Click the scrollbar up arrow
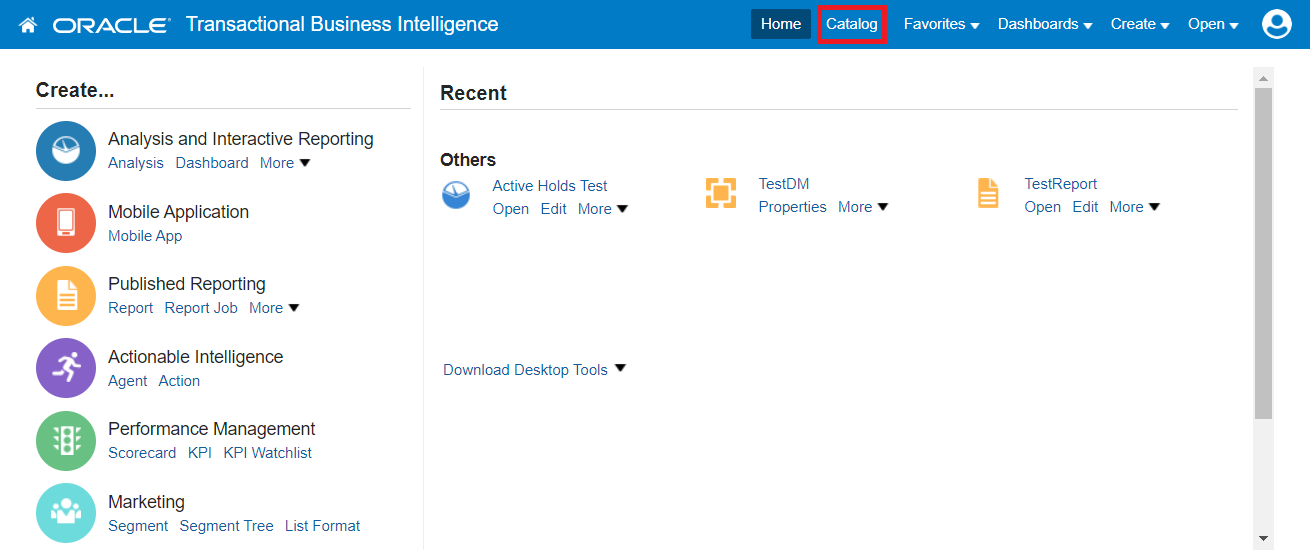1310x555 pixels. 1263,78
